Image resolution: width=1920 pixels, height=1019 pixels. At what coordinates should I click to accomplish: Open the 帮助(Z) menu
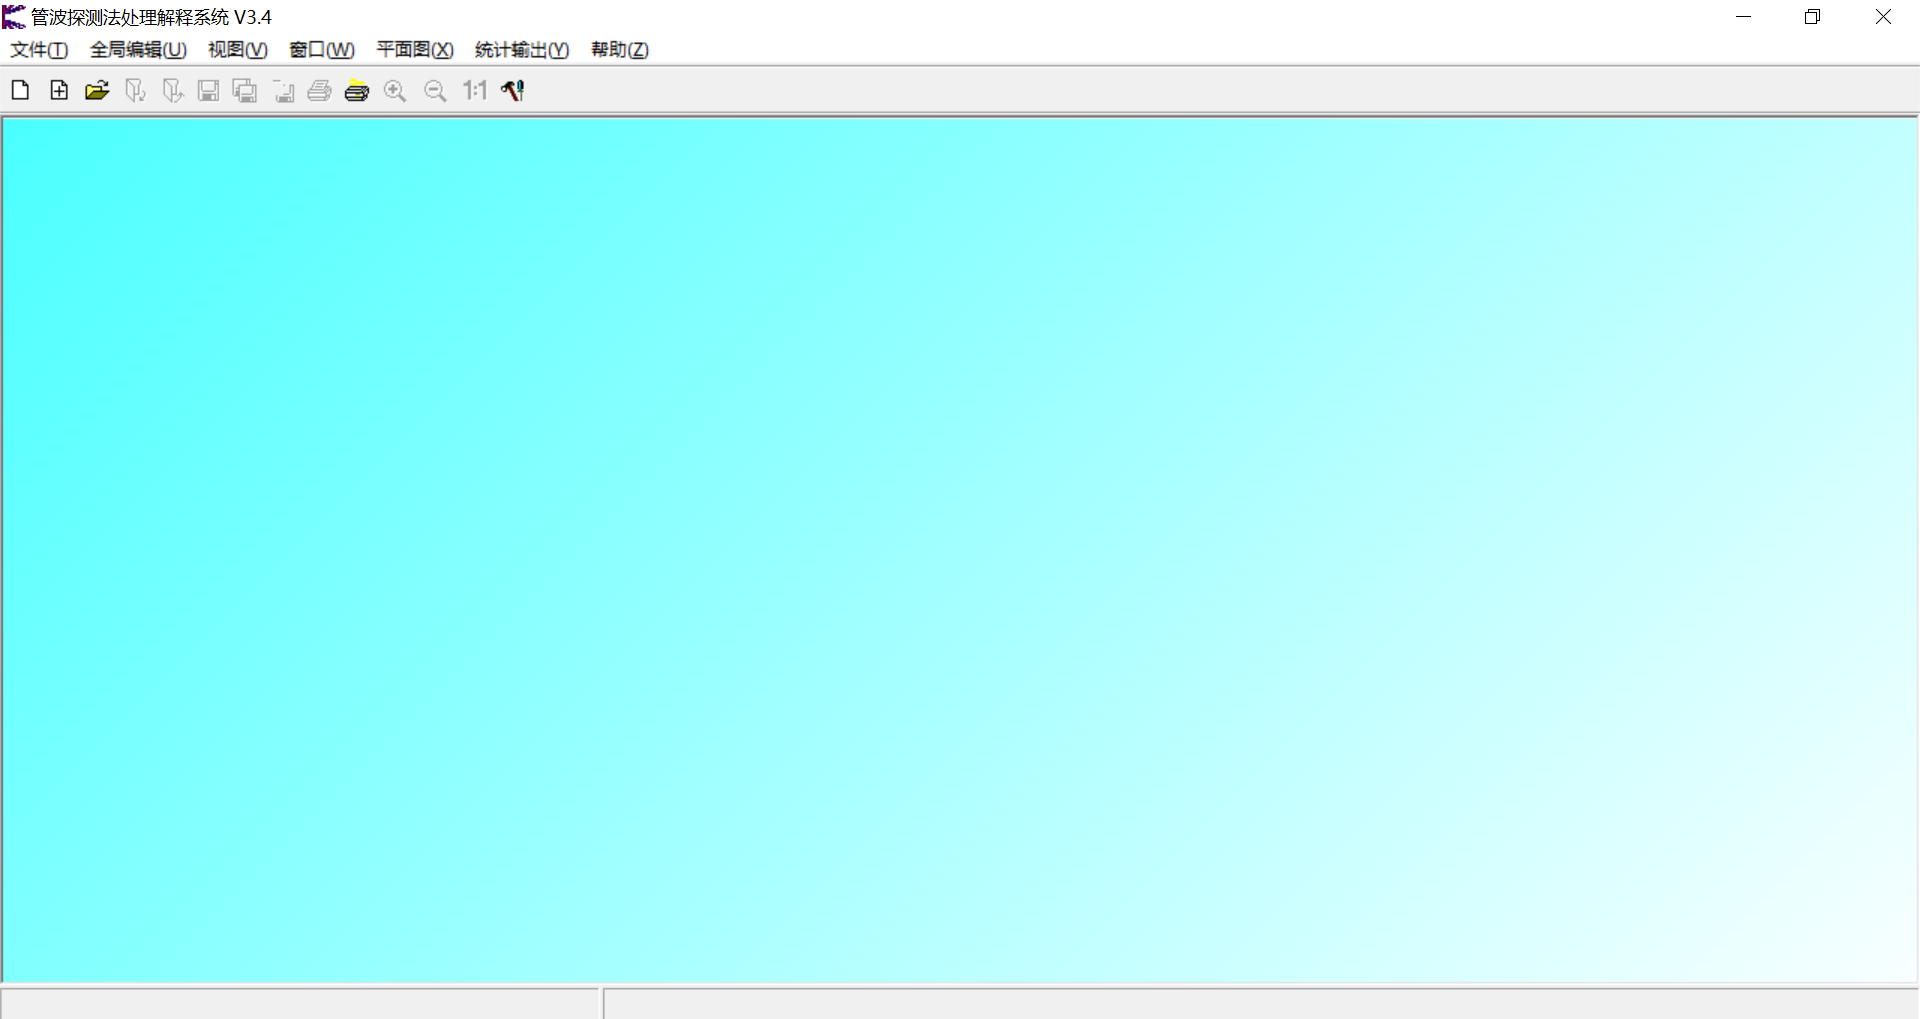(620, 50)
